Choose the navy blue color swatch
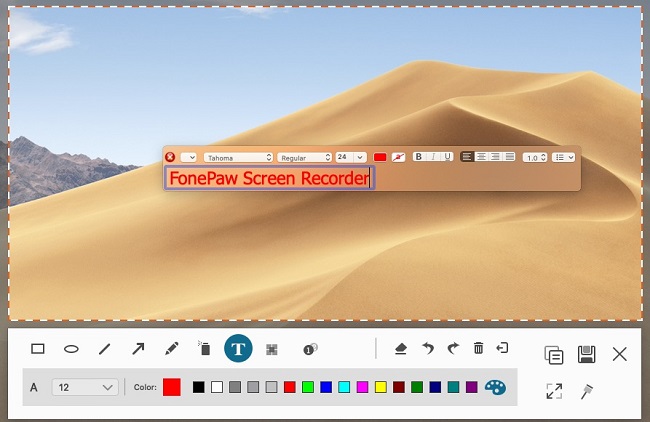650x422 pixels. (435, 387)
